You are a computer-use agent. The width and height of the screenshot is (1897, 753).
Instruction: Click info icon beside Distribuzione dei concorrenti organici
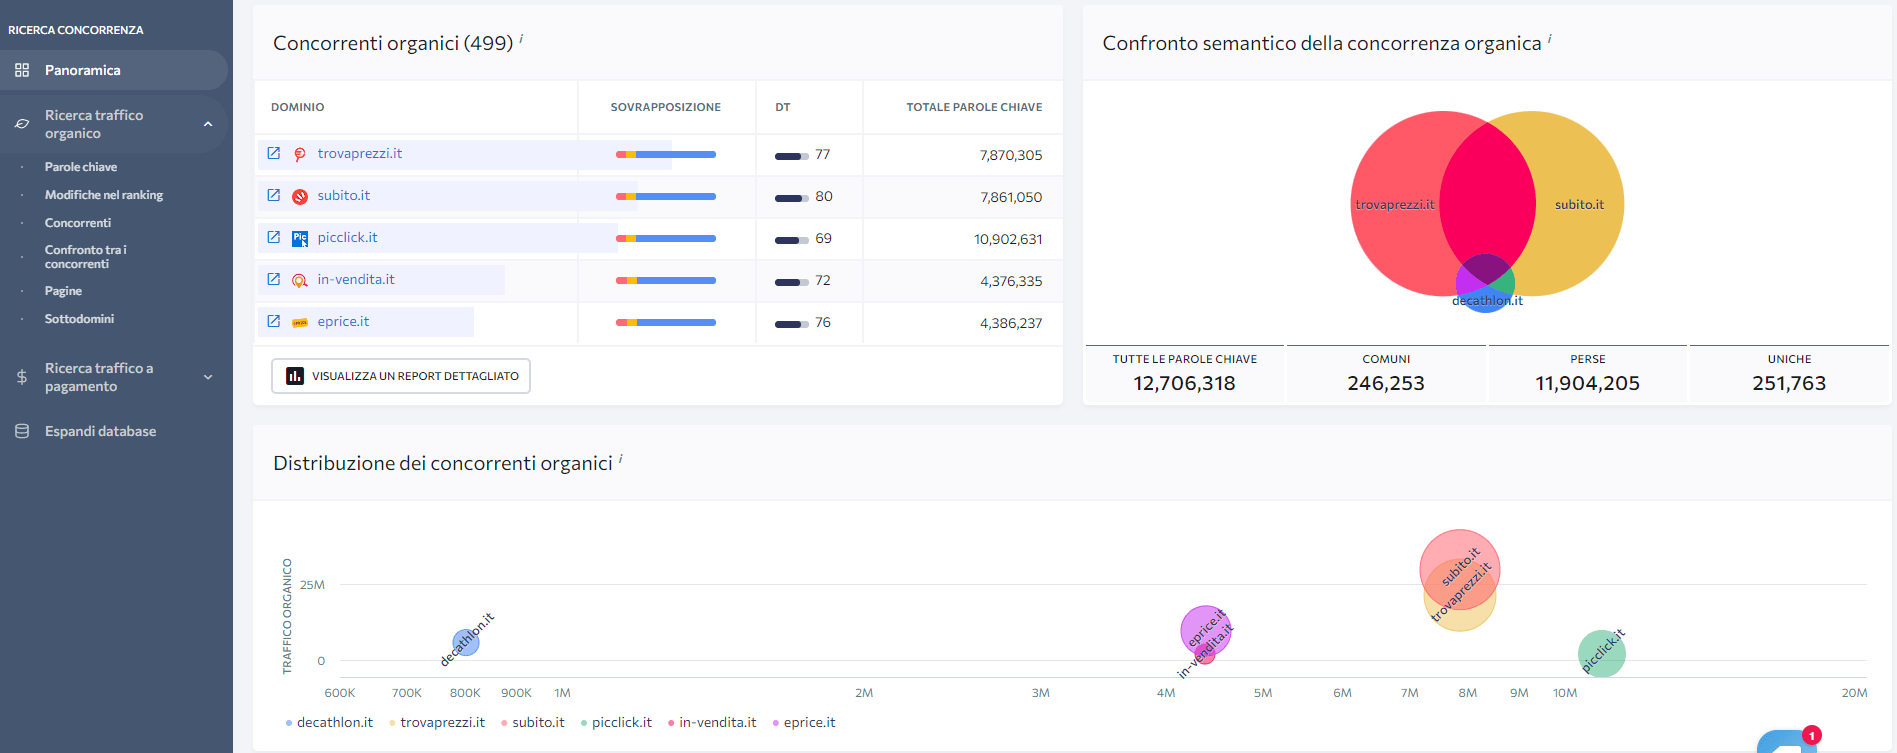click(621, 458)
